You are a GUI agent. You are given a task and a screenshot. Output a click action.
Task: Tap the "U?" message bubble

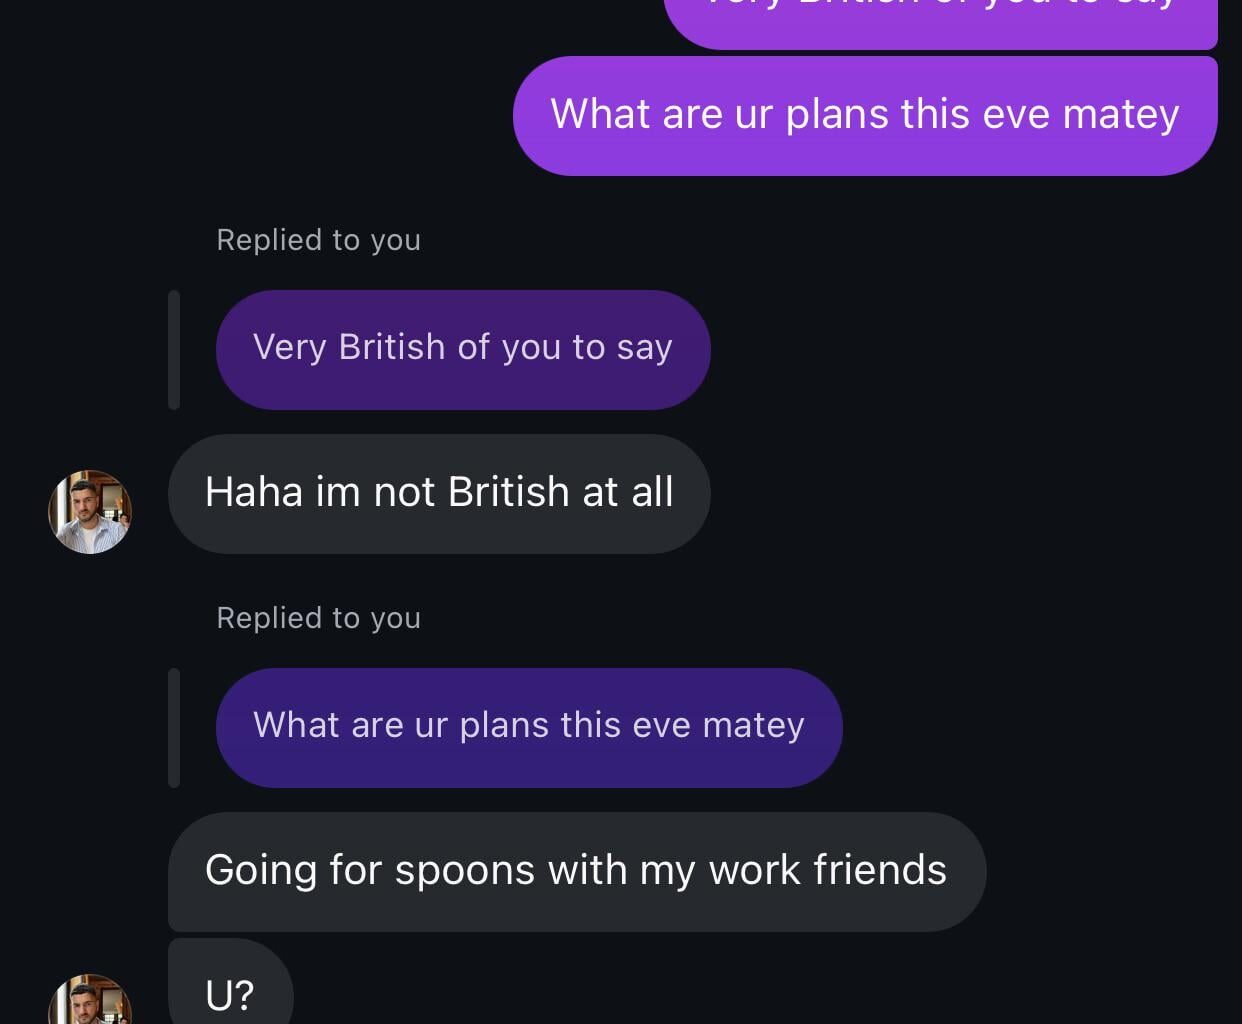pos(230,994)
